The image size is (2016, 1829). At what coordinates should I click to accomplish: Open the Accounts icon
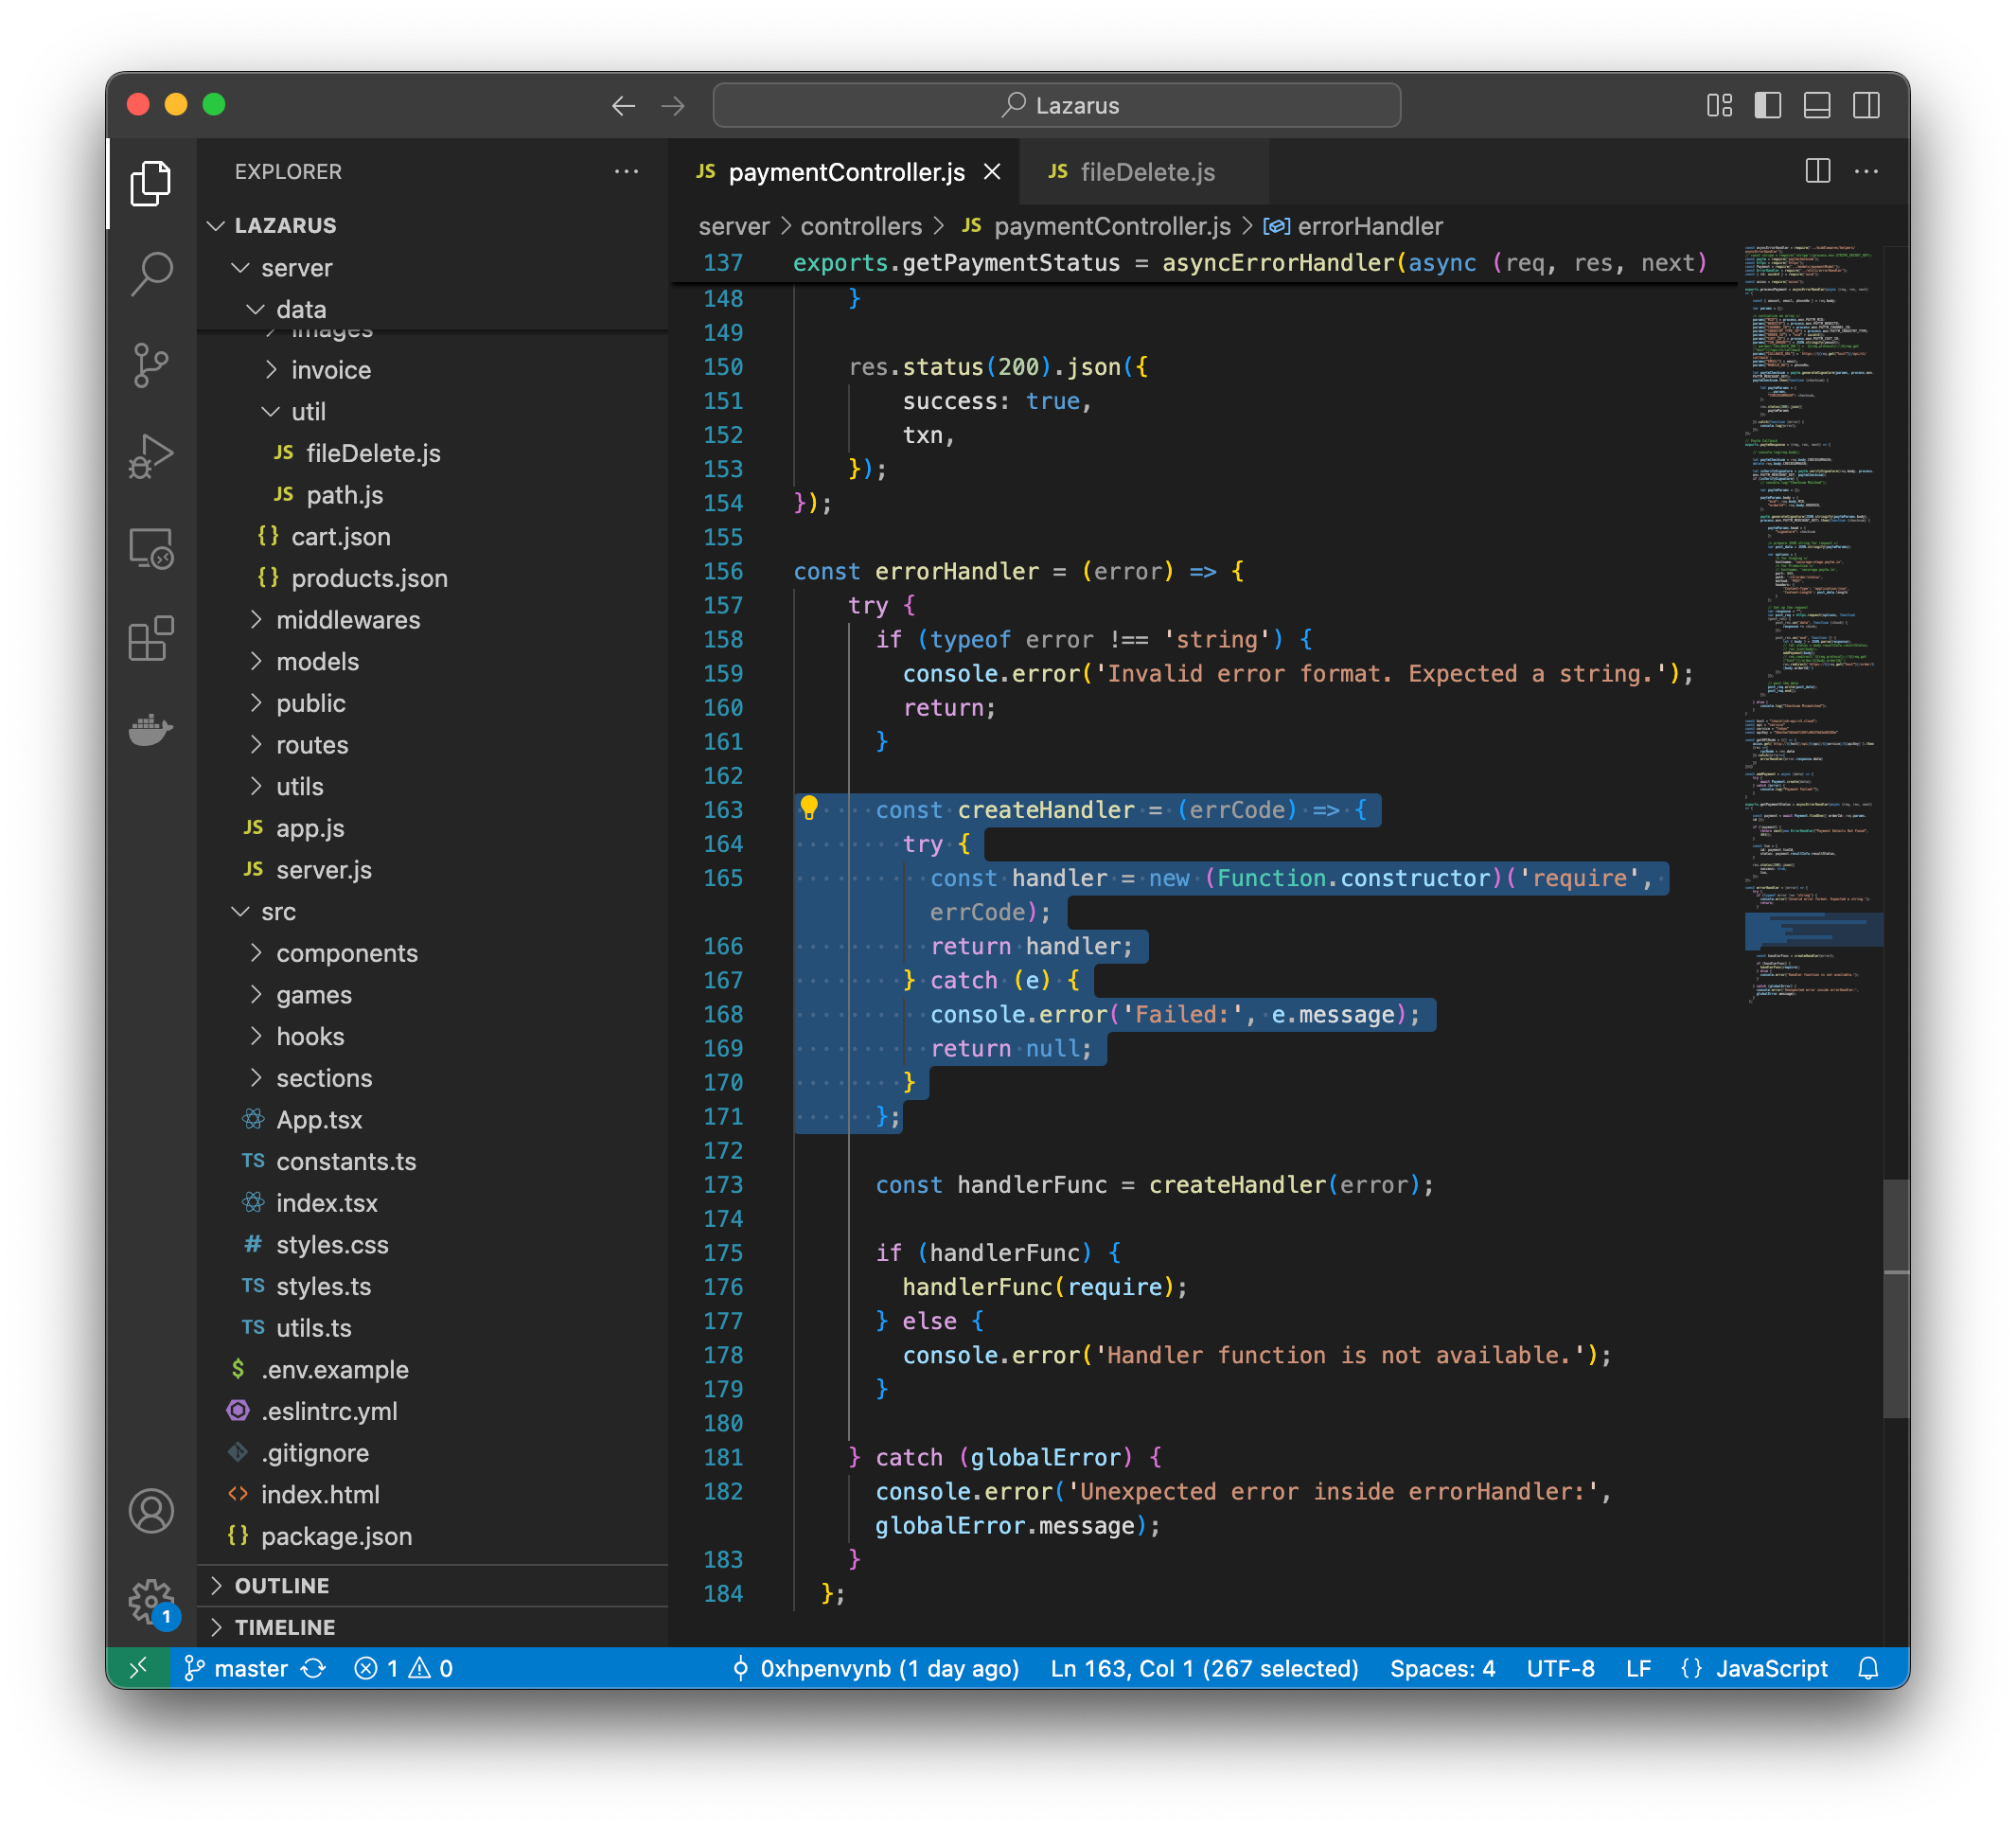pyautogui.click(x=151, y=1511)
